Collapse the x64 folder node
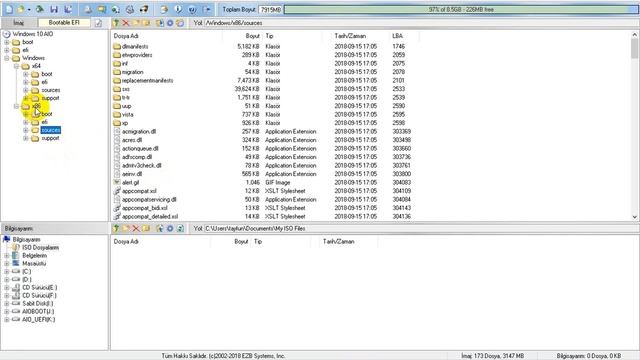The width and height of the screenshot is (640, 360). pyautogui.click(x=16, y=66)
